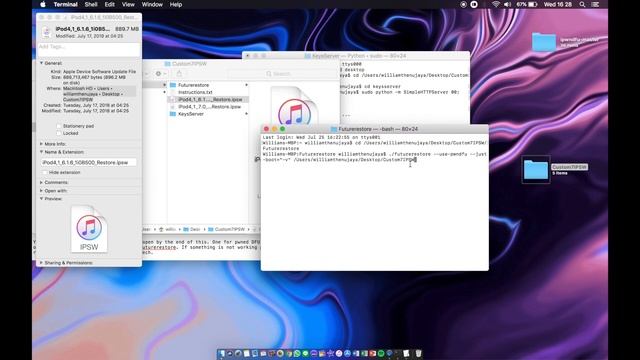Collapse the General section
Viewport: 640px width, 360px height.
point(41,63)
